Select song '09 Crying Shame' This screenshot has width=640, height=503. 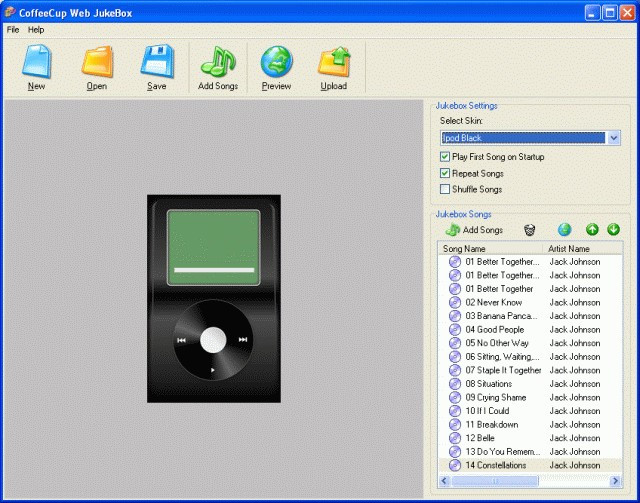tap(531, 397)
